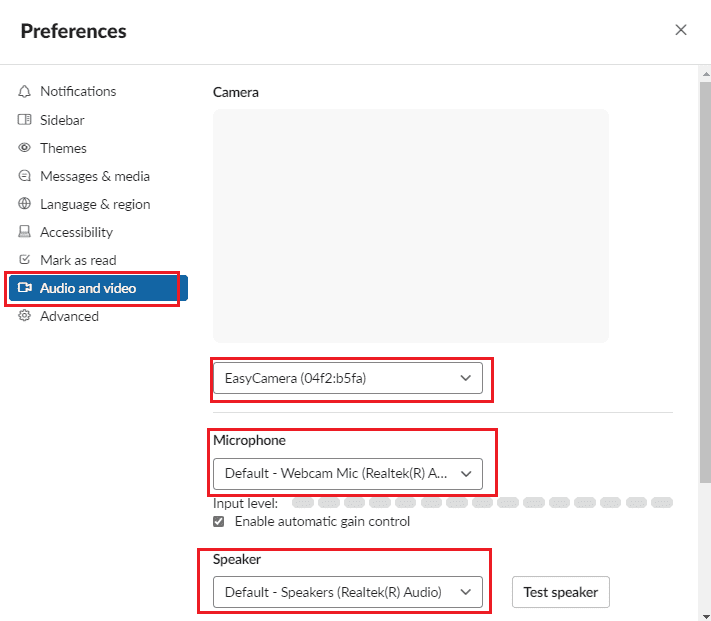Open the Speaker device dropdown
Viewport: 711px width, 621px height.
tap(347, 592)
